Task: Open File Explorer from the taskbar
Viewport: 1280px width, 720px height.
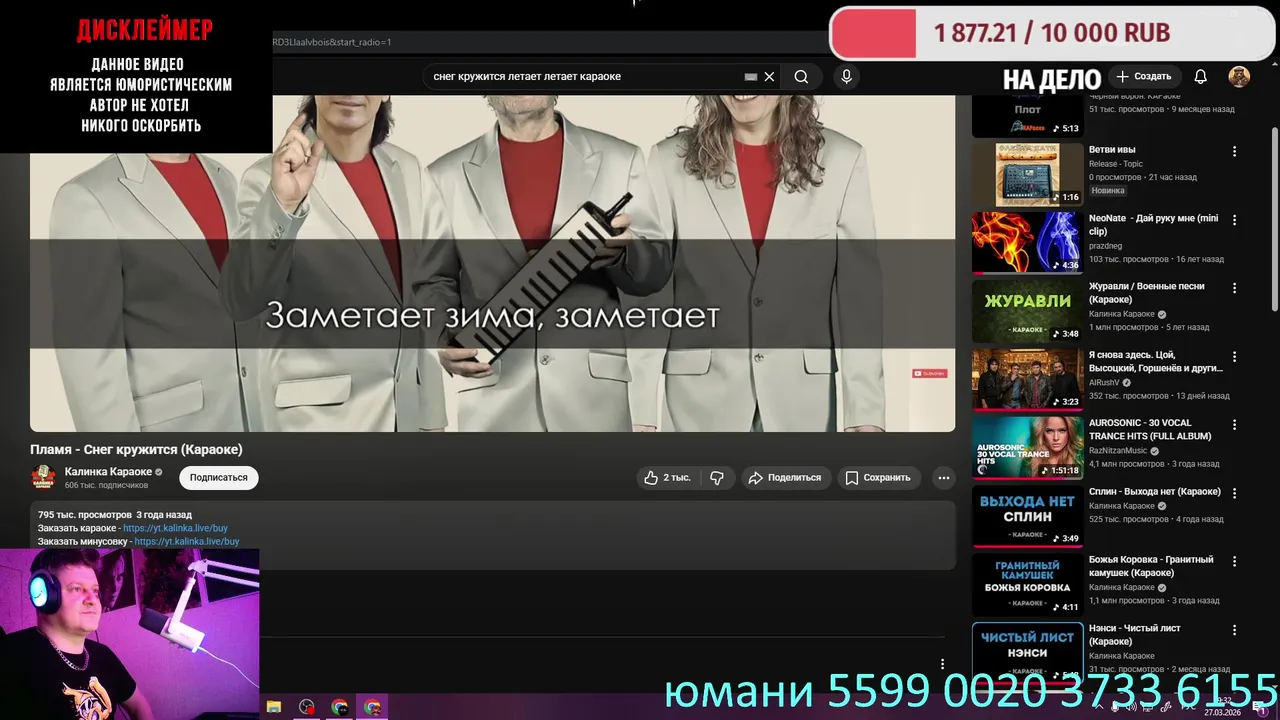Action: click(274, 707)
